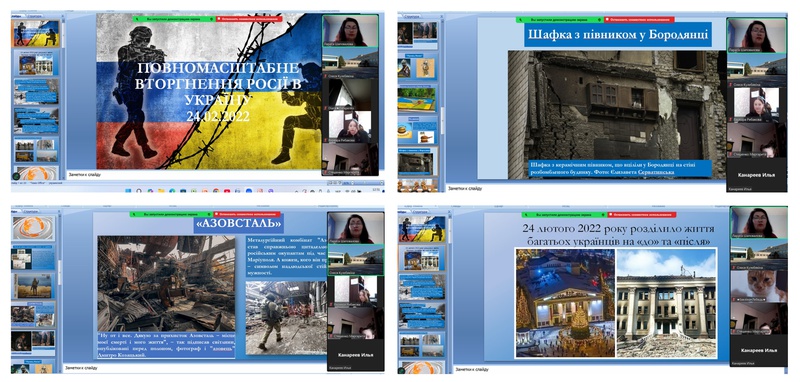Open the taskbar search magnifier icon
Screen dimensions: 800x382
pos(139,191)
